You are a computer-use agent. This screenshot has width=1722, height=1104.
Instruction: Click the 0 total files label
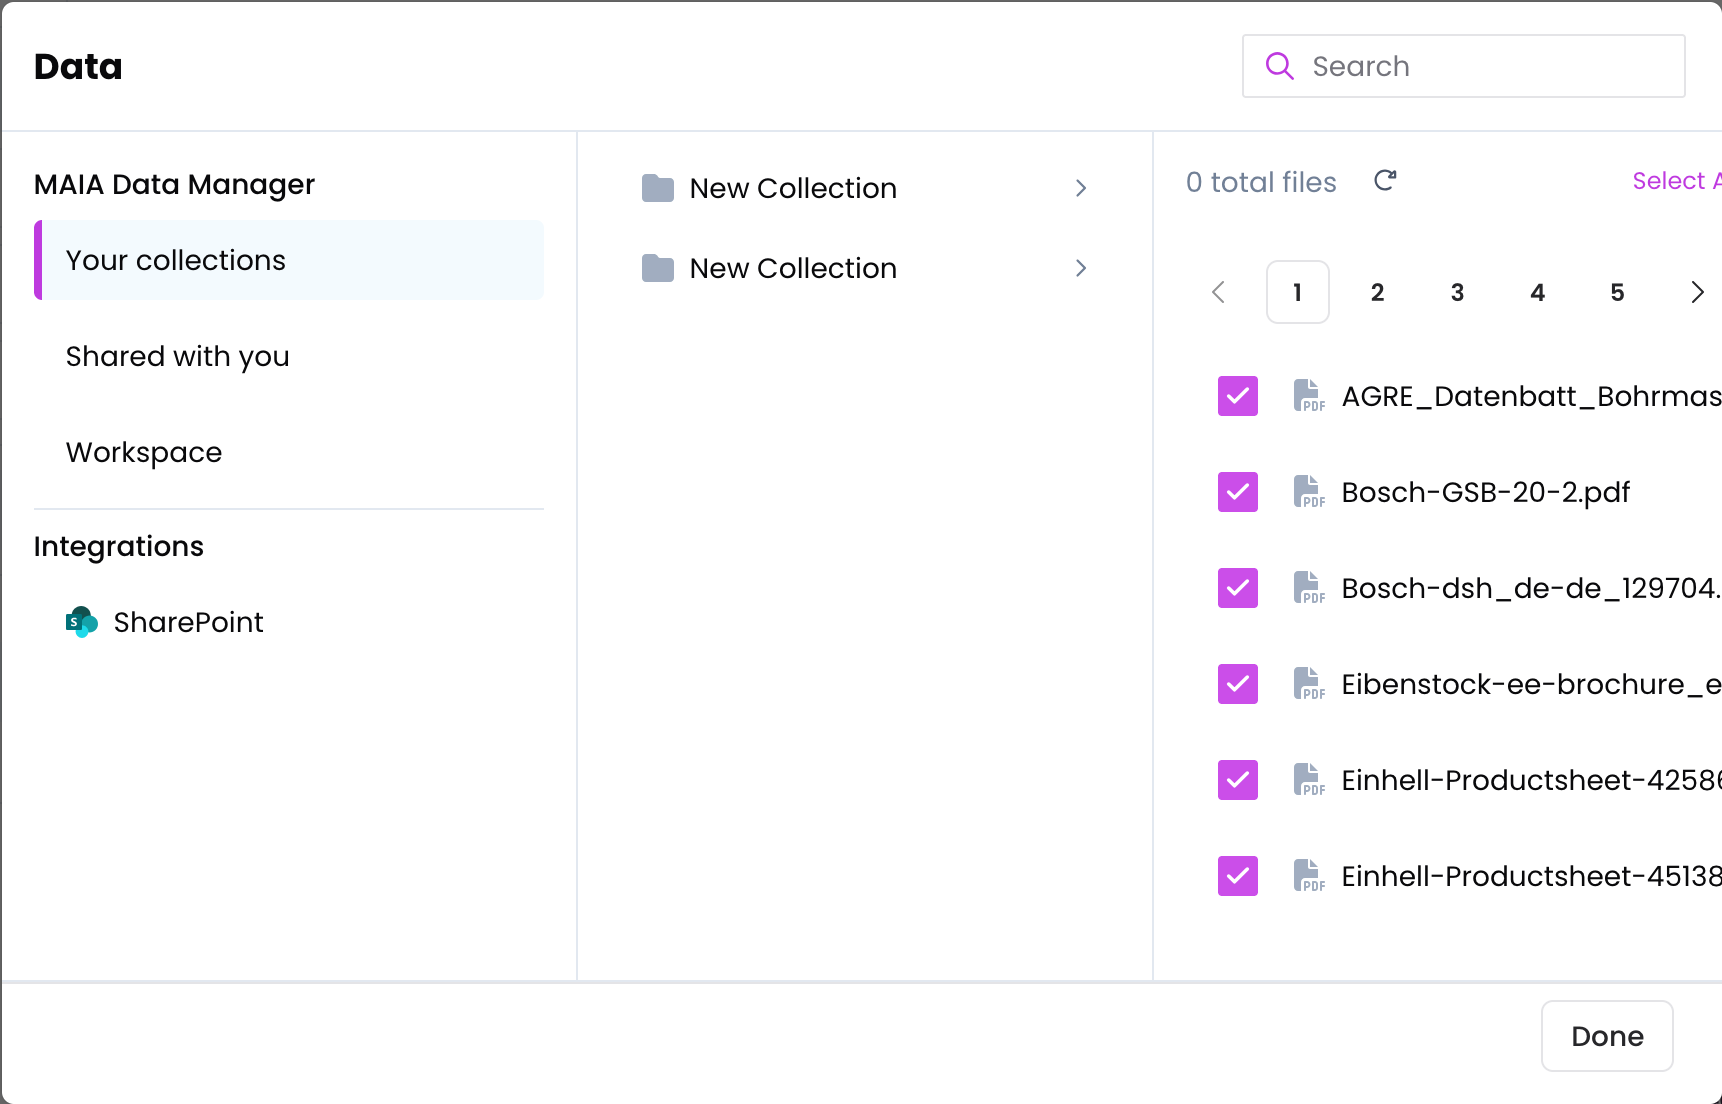tap(1261, 182)
